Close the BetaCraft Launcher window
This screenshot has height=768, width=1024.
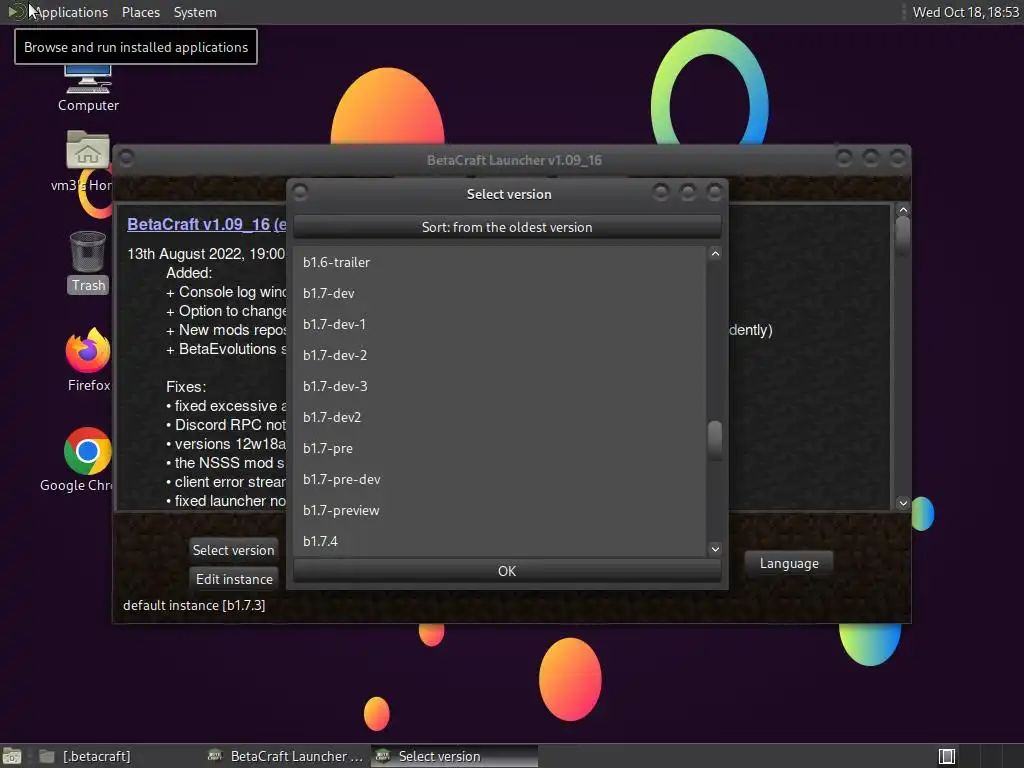(898, 157)
